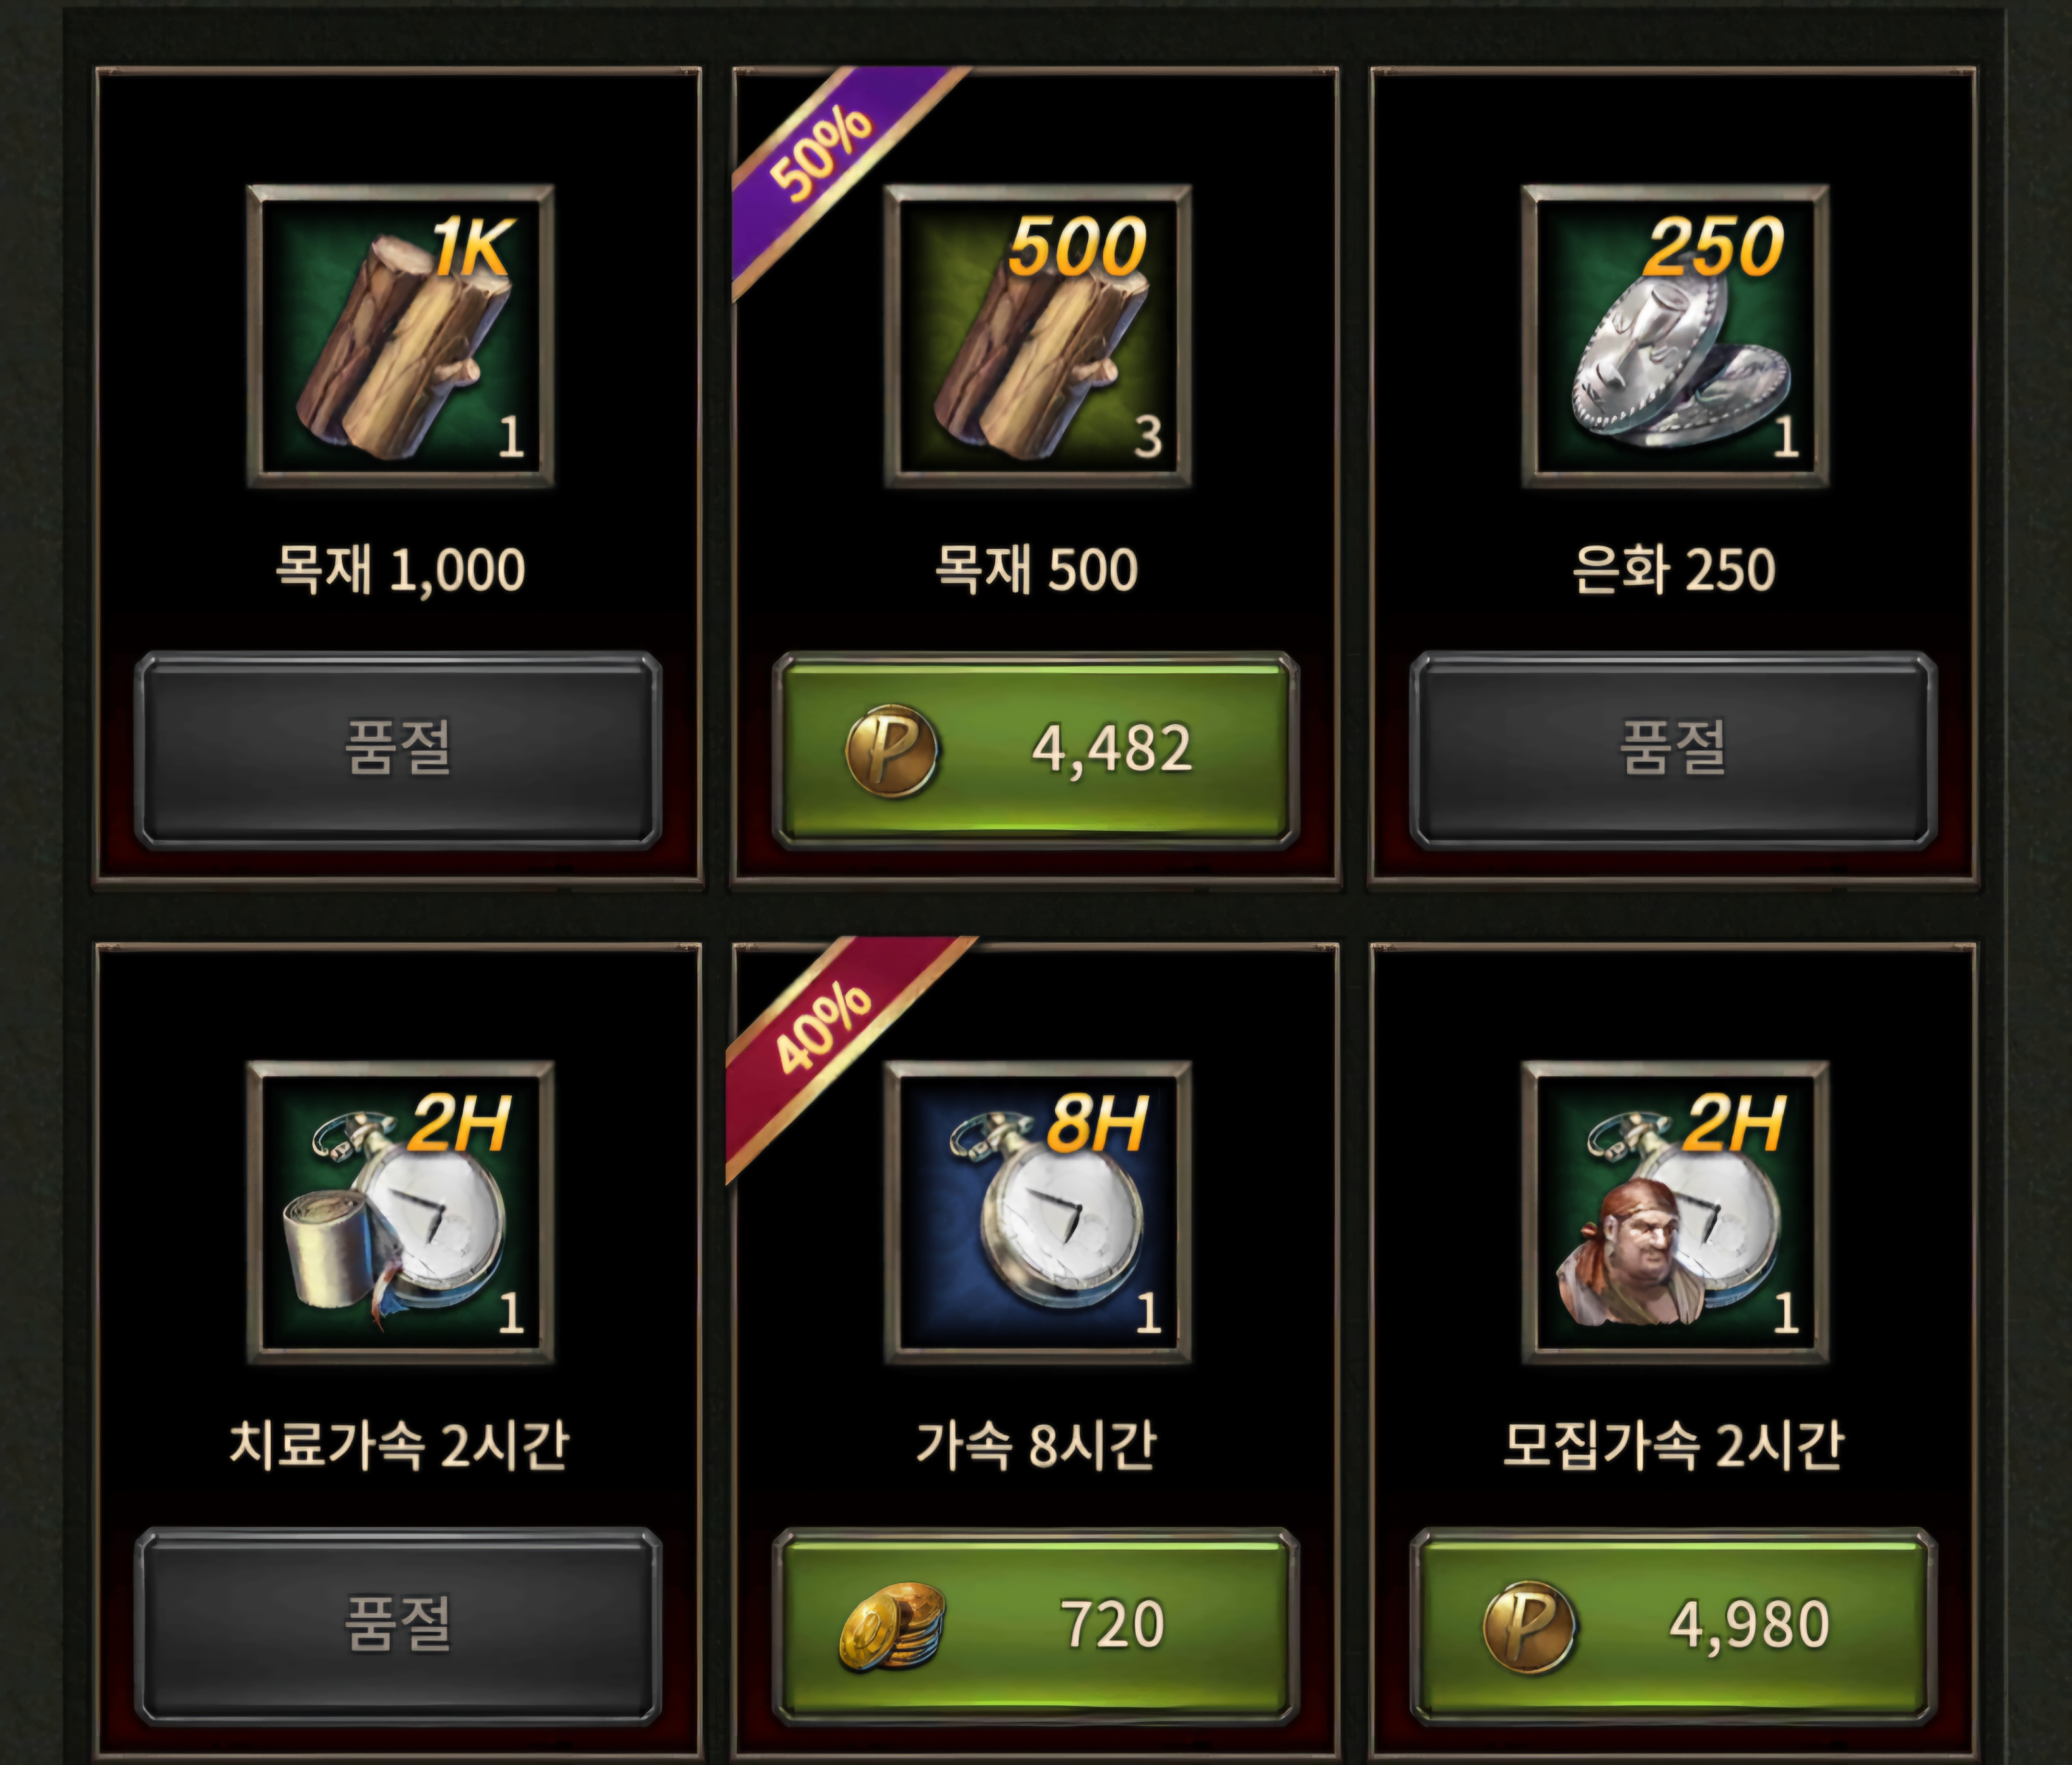2072x1765 pixels.
Task: Tap the 2H healing speedup icon
Action: tap(400, 1212)
